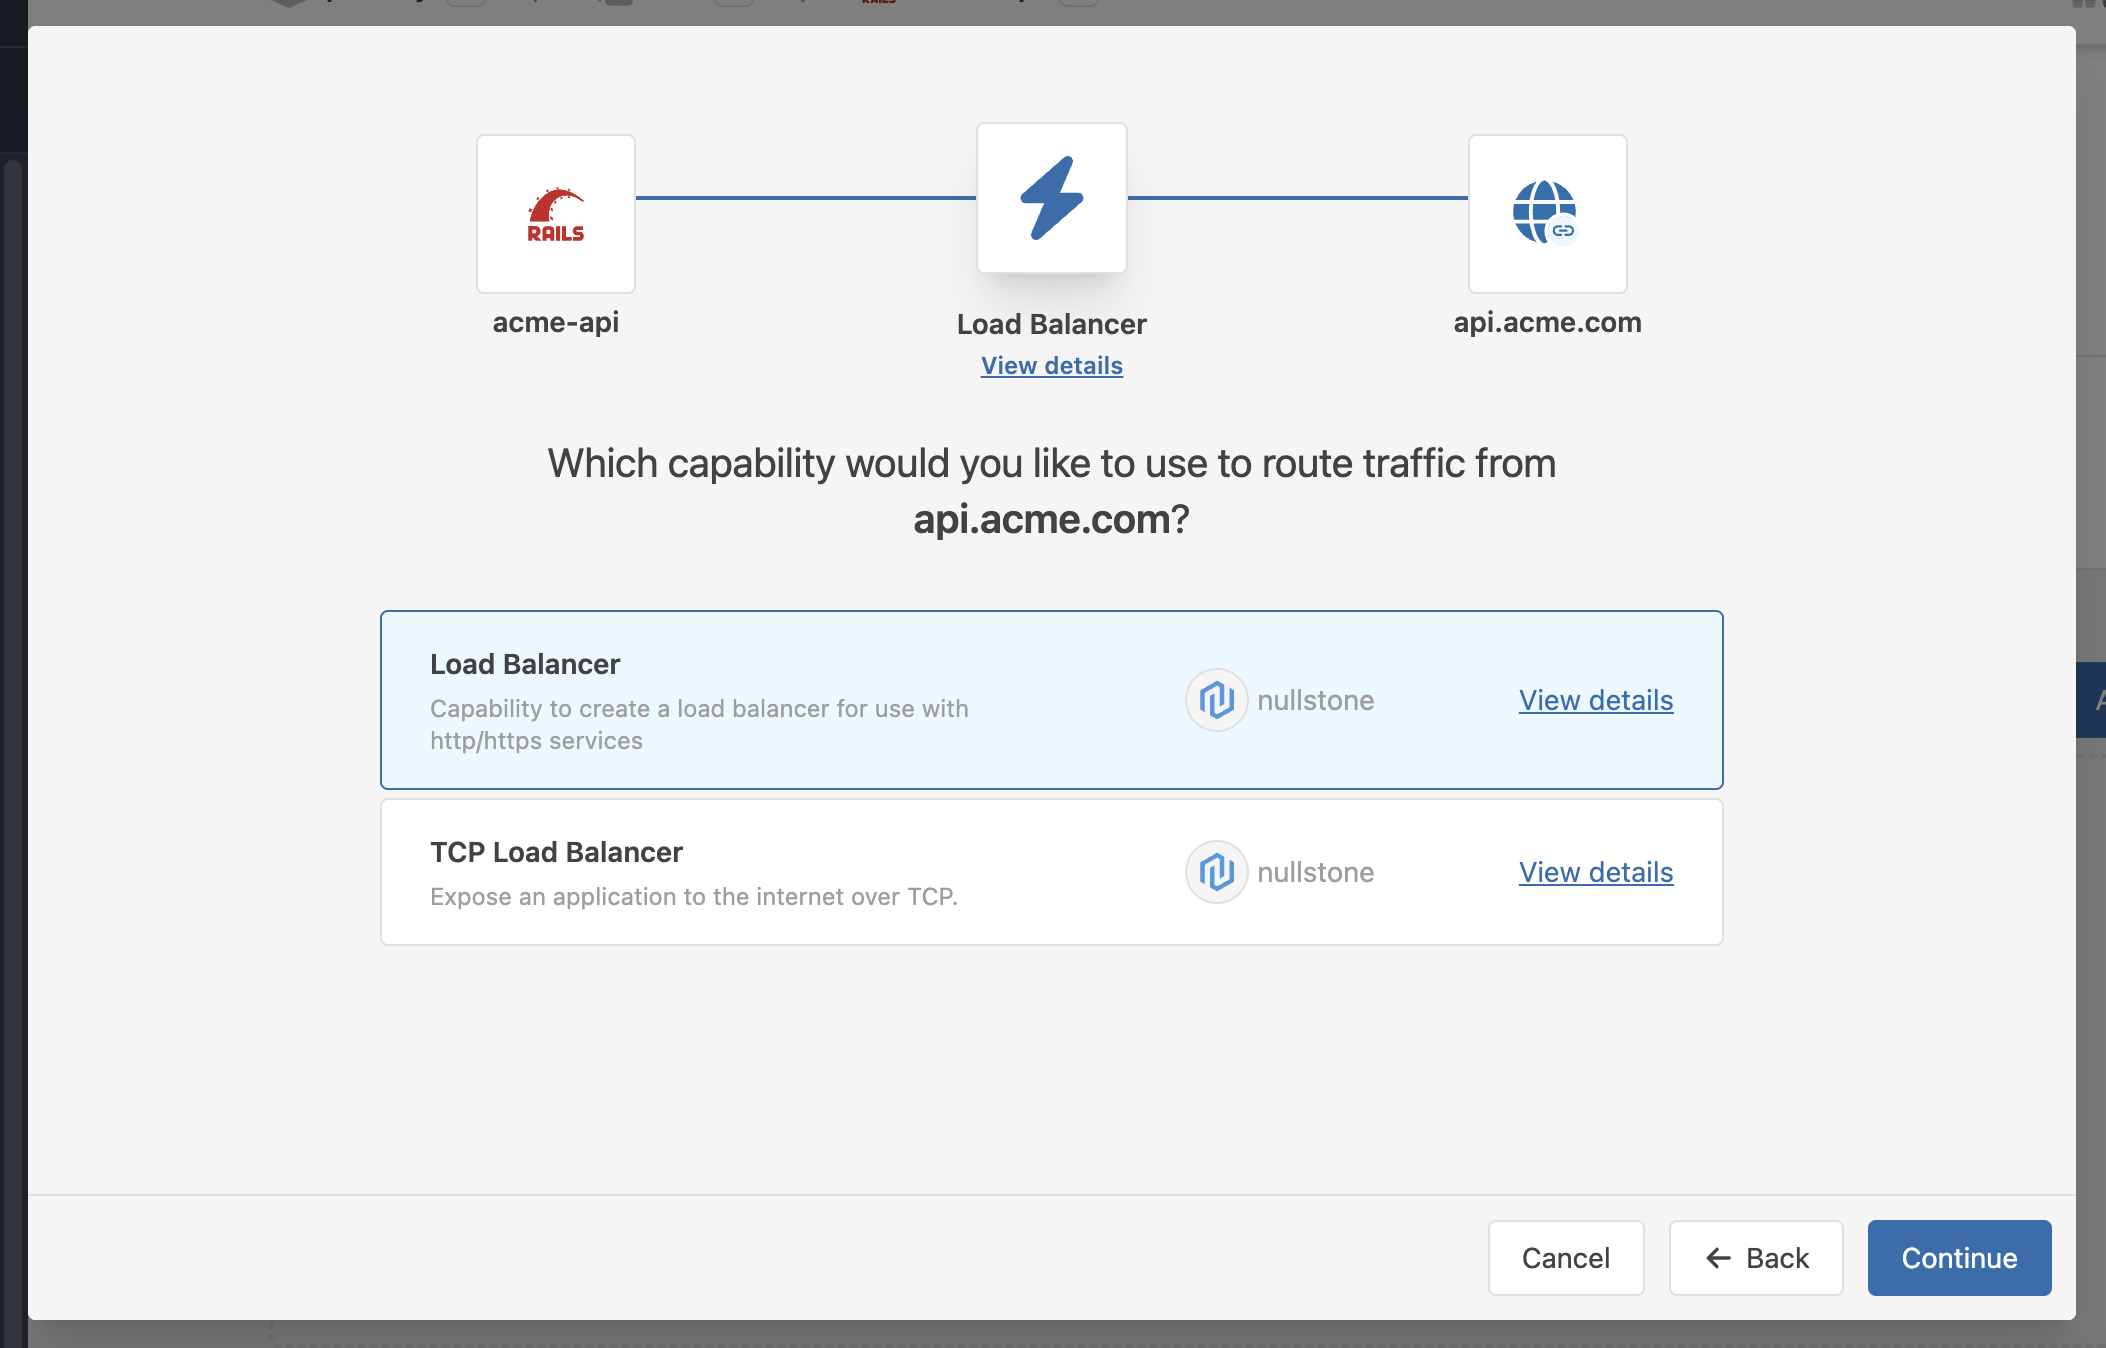Click the lightning bolt Load Balancer icon

[1051, 197]
